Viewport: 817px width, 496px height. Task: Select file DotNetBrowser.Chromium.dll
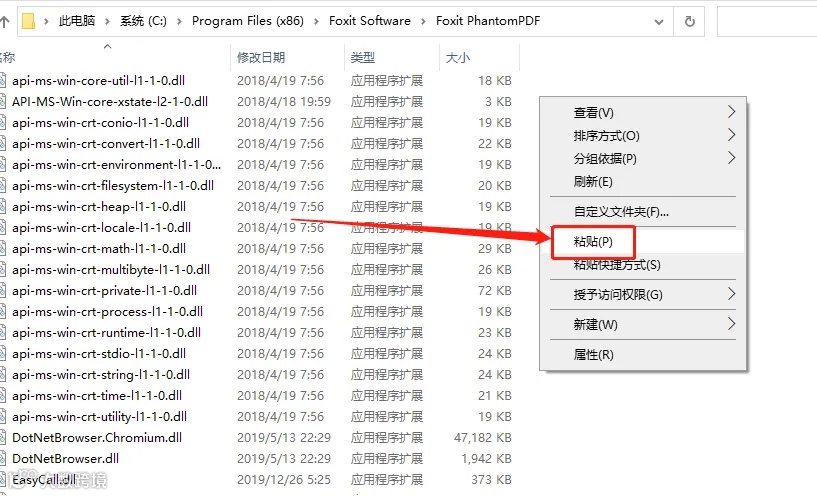click(97, 438)
